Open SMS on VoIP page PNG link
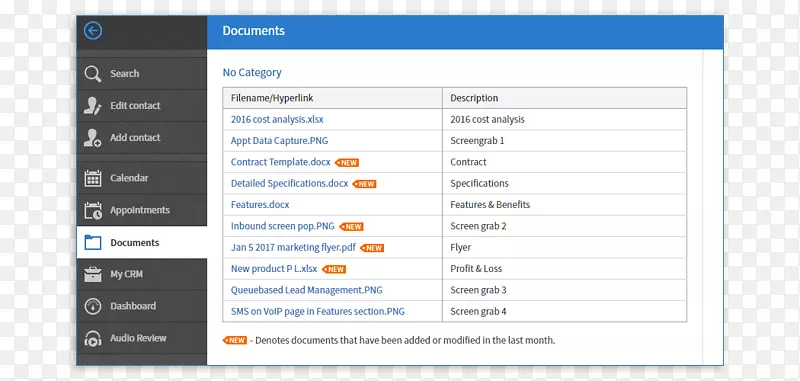This screenshot has width=800, height=381. point(317,312)
